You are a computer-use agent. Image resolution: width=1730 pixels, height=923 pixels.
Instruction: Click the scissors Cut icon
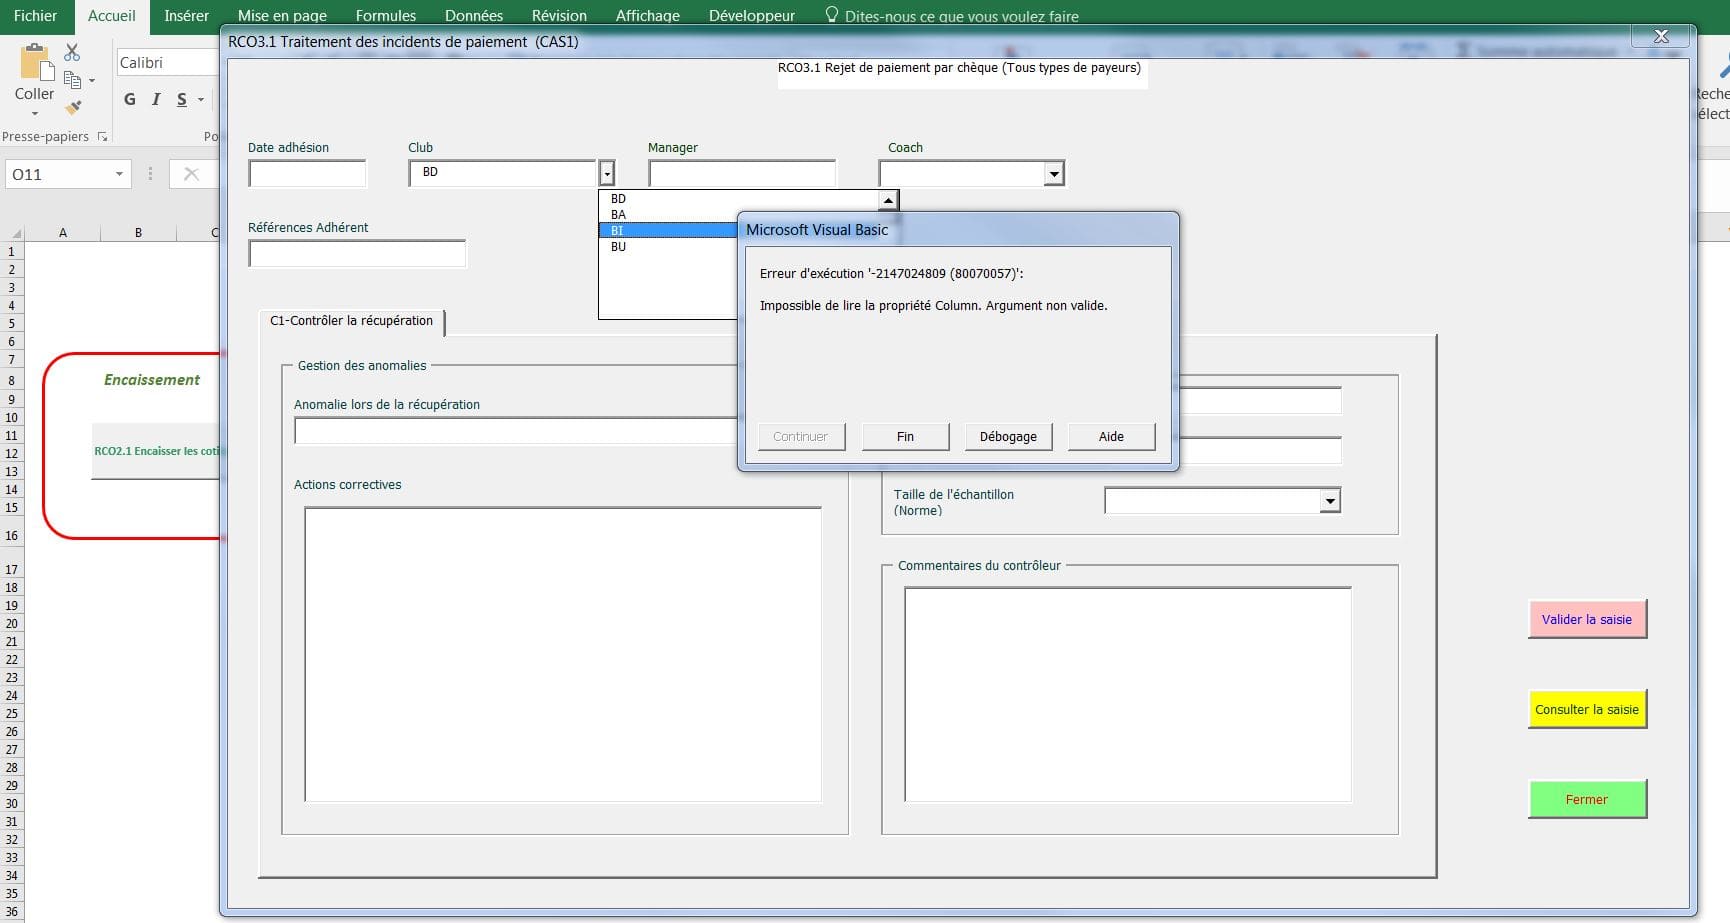72,52
